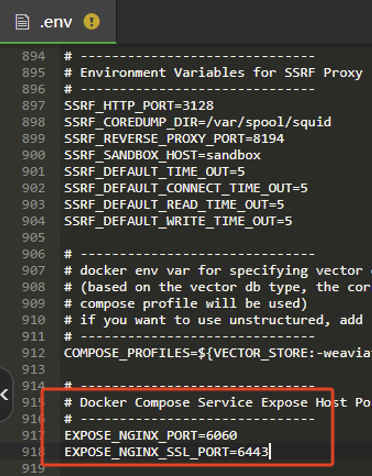Click the .env file icon in tab

point(22,22)
